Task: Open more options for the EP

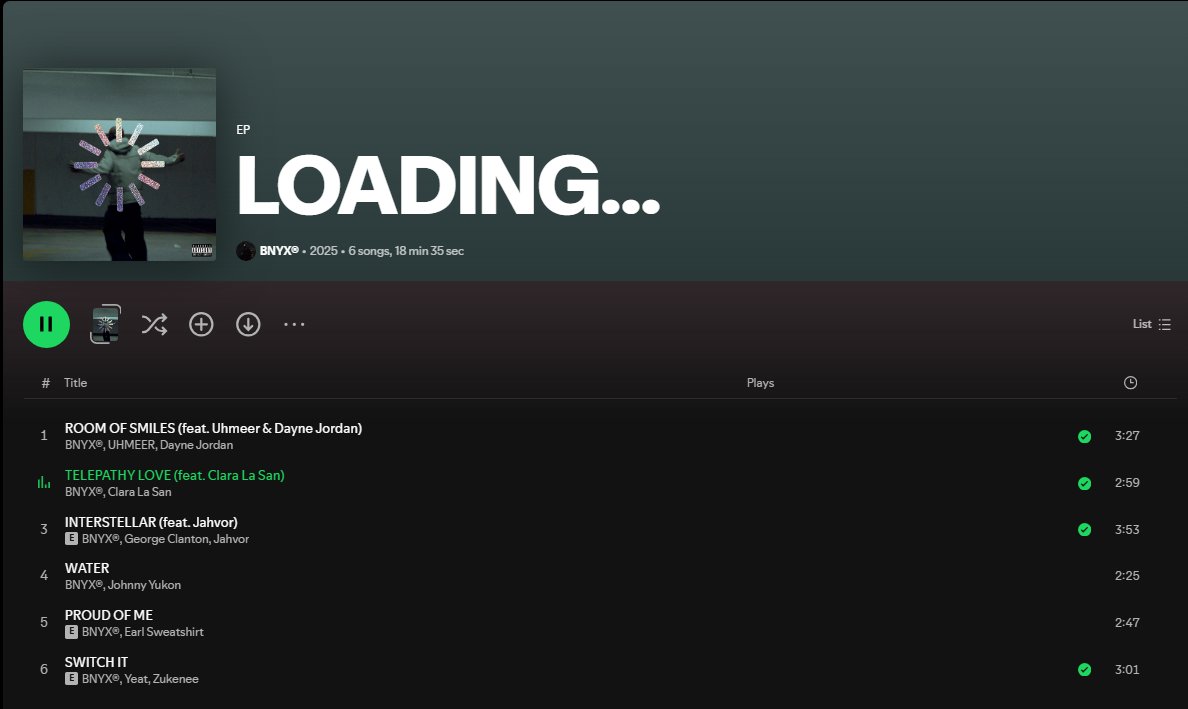Action: (x=294, y=324)
